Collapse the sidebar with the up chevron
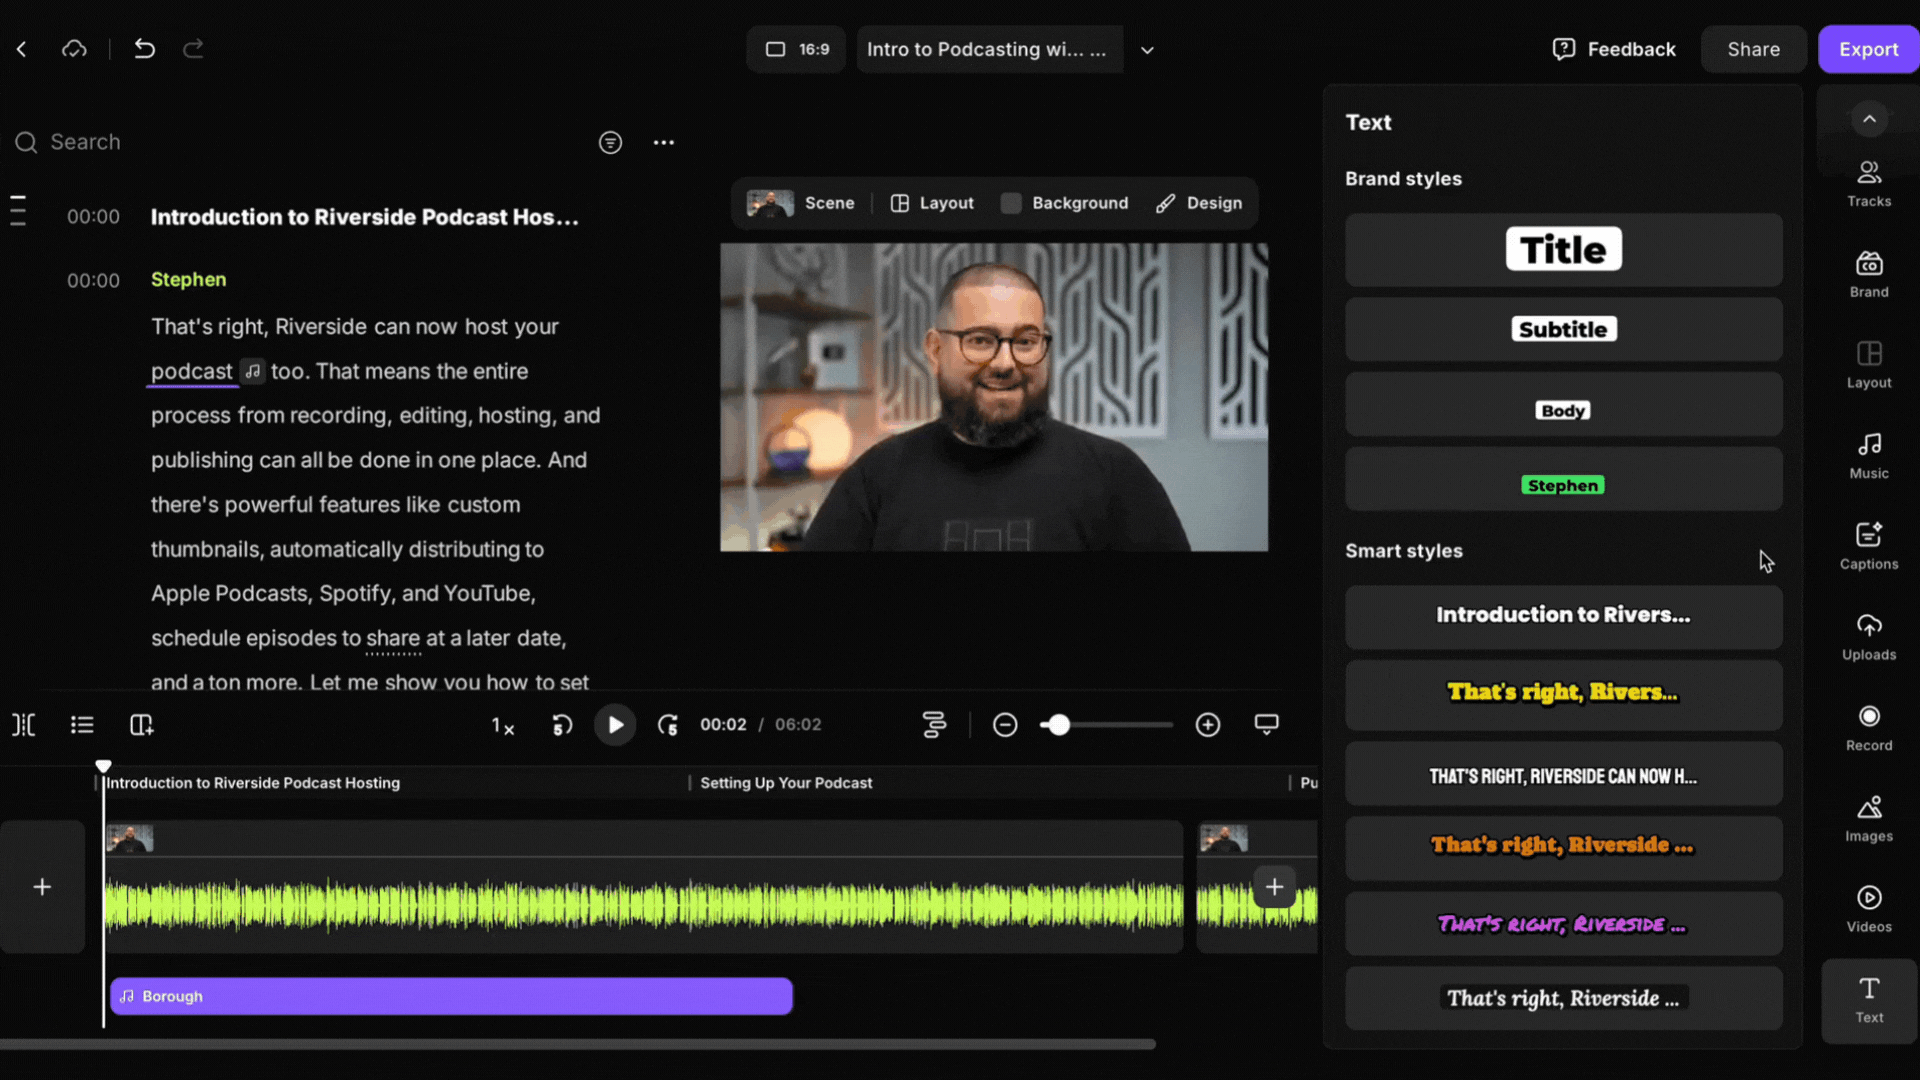The image size is (1920, 1080). [1869, 119]
